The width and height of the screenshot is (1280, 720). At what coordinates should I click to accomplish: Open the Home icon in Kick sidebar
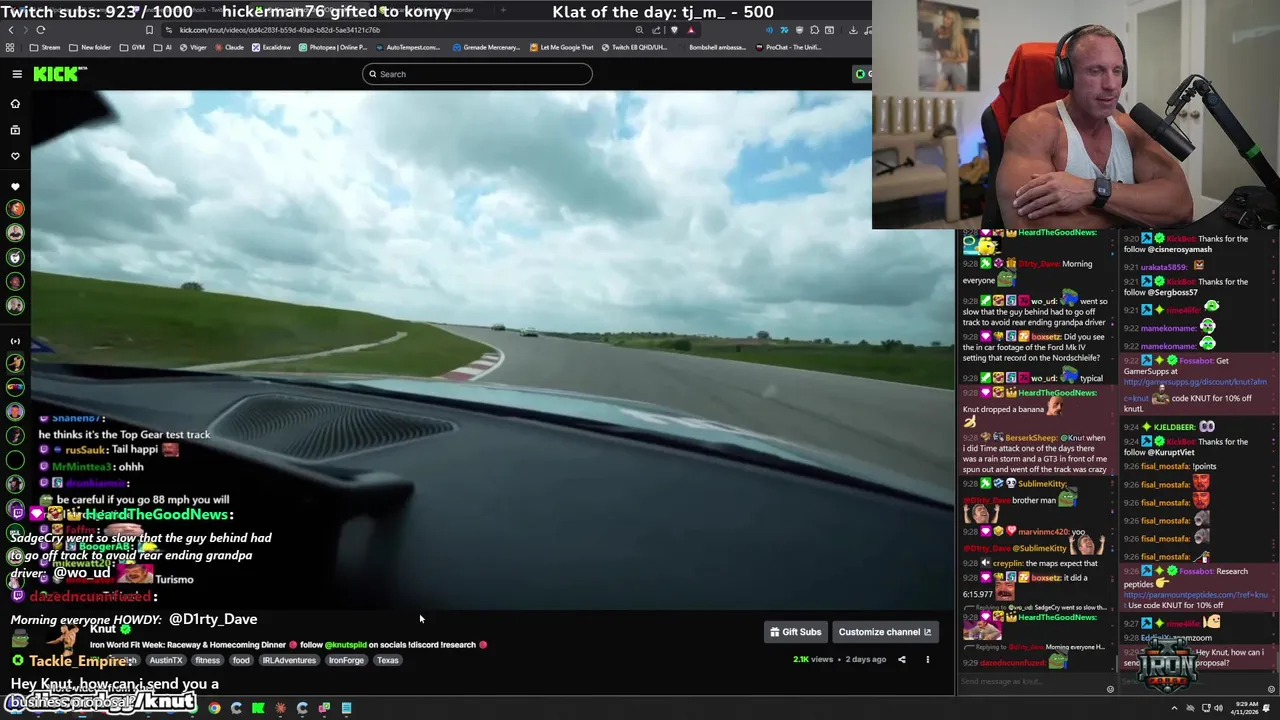tap(15, 104)
